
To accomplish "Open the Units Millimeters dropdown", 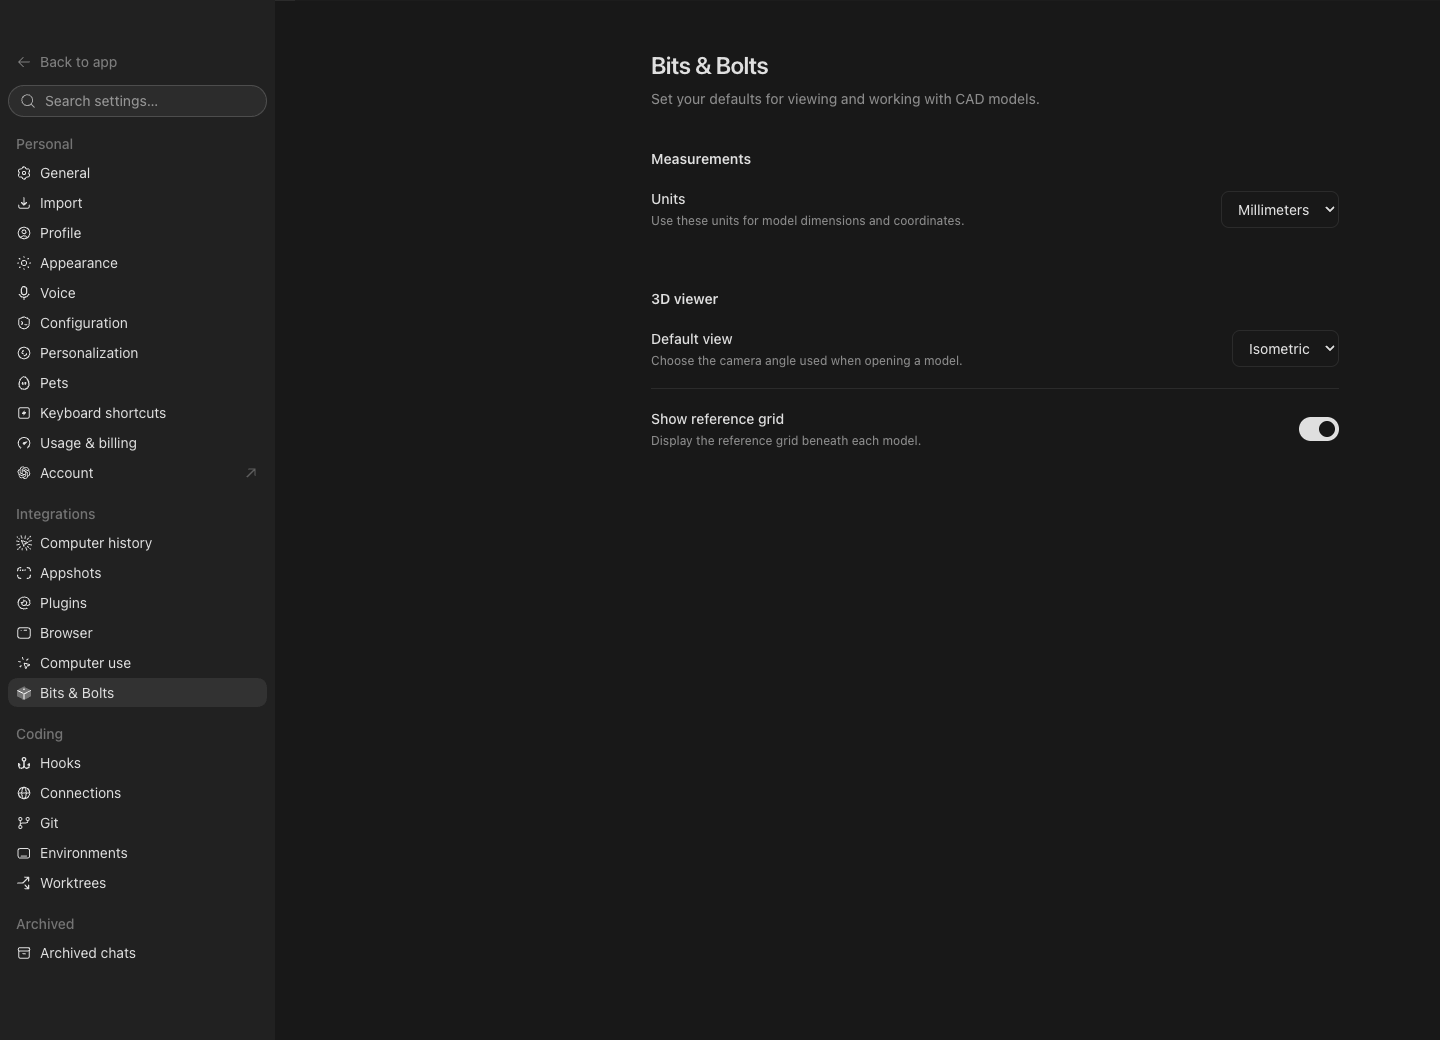I will (x=1280, y=210).
